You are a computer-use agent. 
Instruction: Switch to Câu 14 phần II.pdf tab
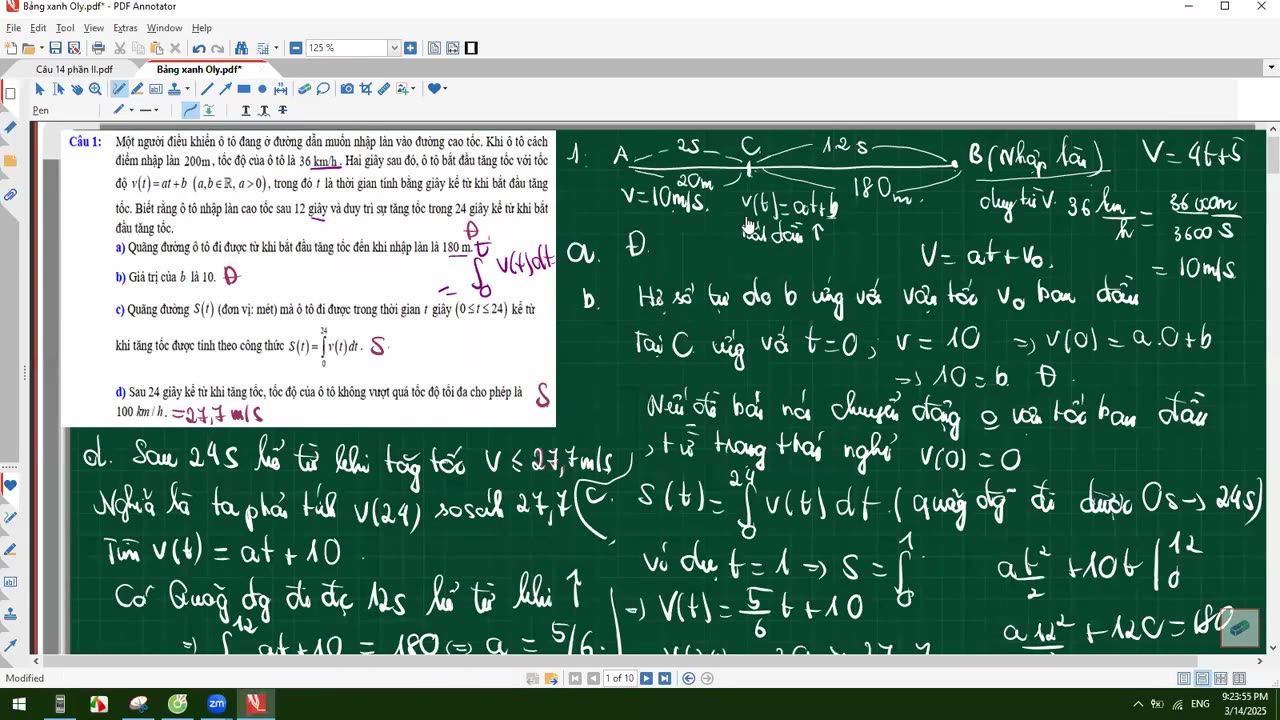[x=74, y=69]
